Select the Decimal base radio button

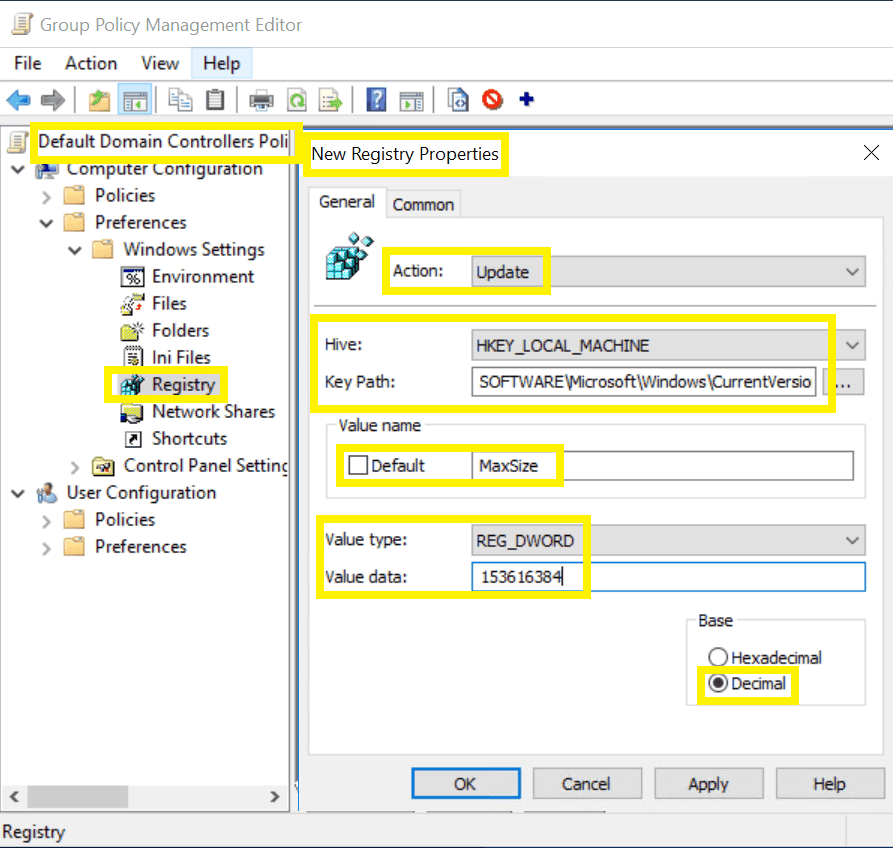(x=718, y=683)
